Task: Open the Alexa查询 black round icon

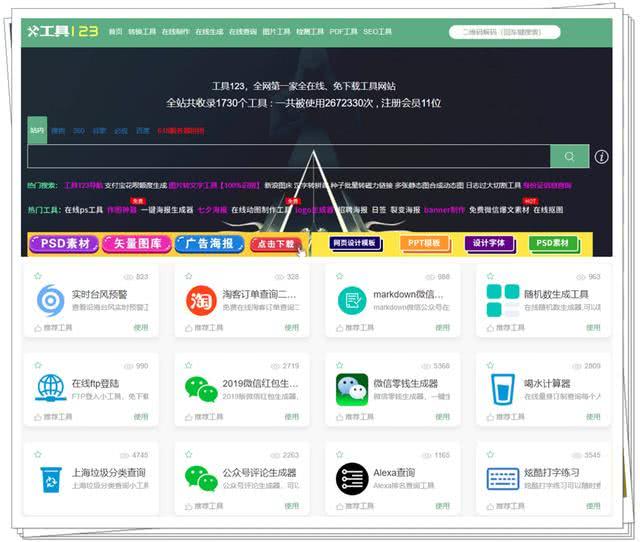Action: click(352, 479)
